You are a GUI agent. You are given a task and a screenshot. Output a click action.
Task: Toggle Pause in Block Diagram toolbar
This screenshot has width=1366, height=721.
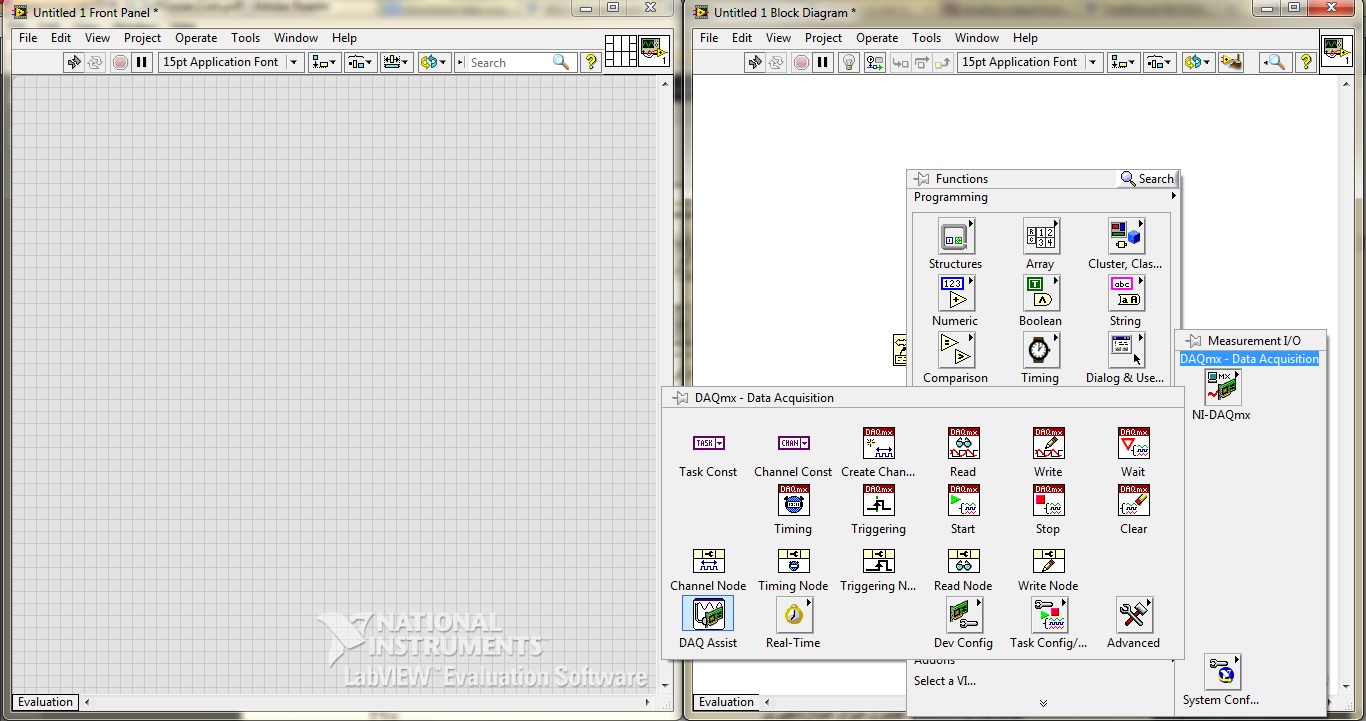(823, 62)
